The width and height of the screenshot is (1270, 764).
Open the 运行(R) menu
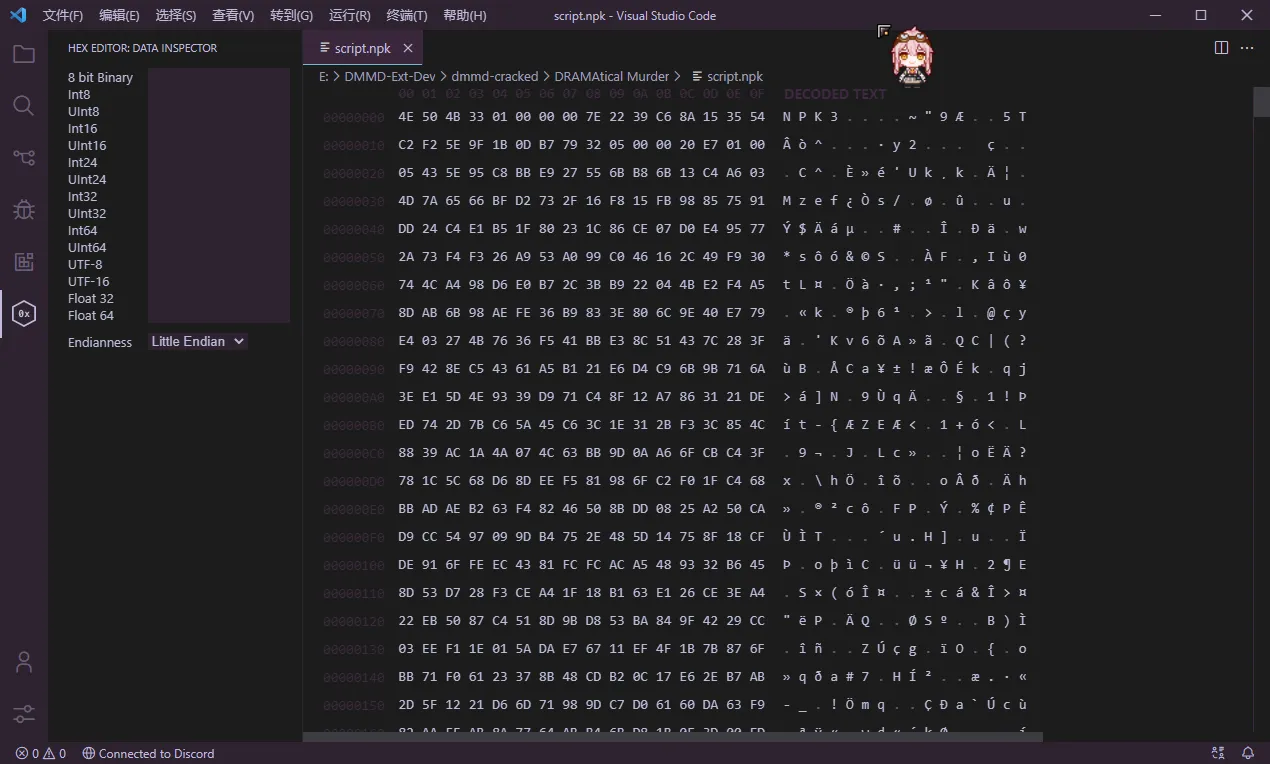[x=349, y=16]
